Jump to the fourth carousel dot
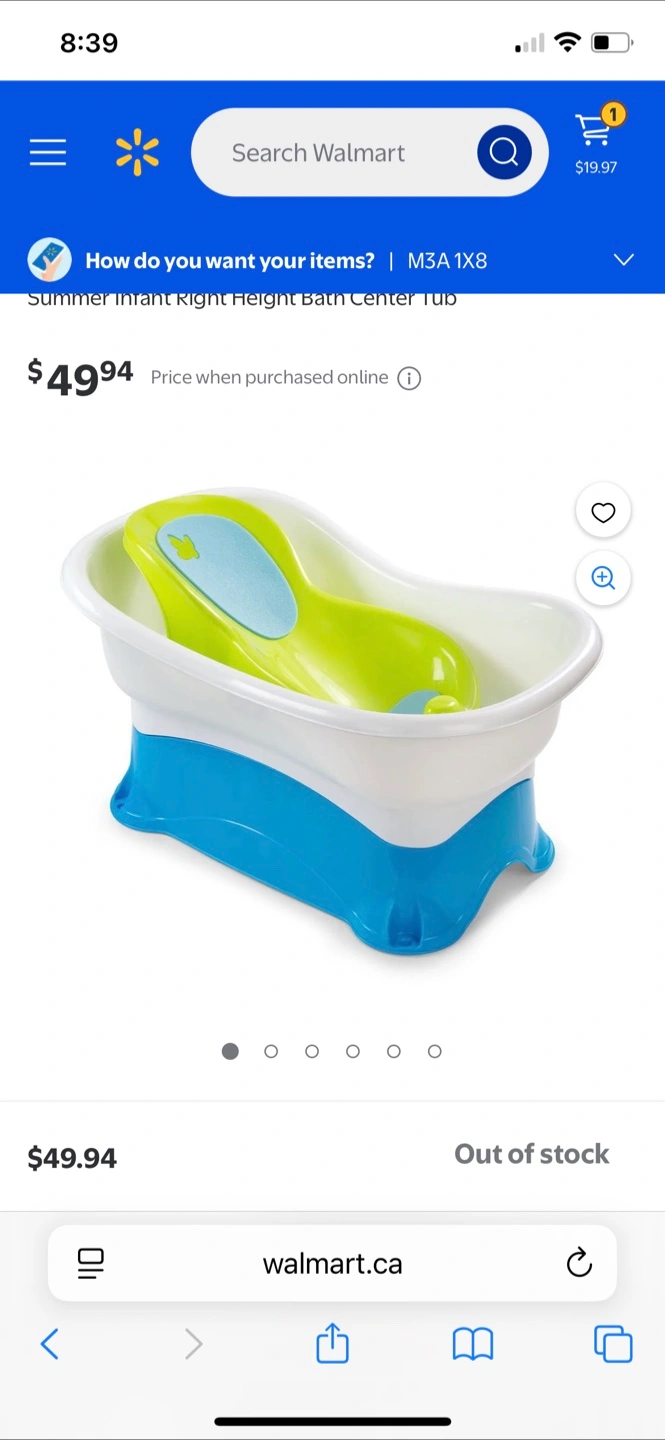 pos(353,1051)
